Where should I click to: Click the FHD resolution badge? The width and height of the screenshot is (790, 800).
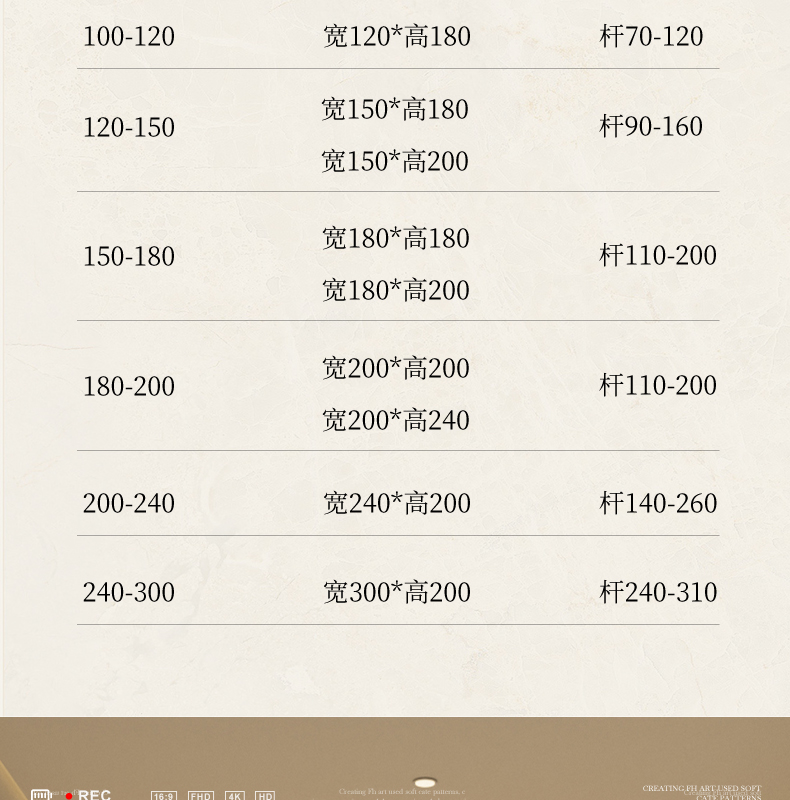pyautogui.click(x=201, y=796)
